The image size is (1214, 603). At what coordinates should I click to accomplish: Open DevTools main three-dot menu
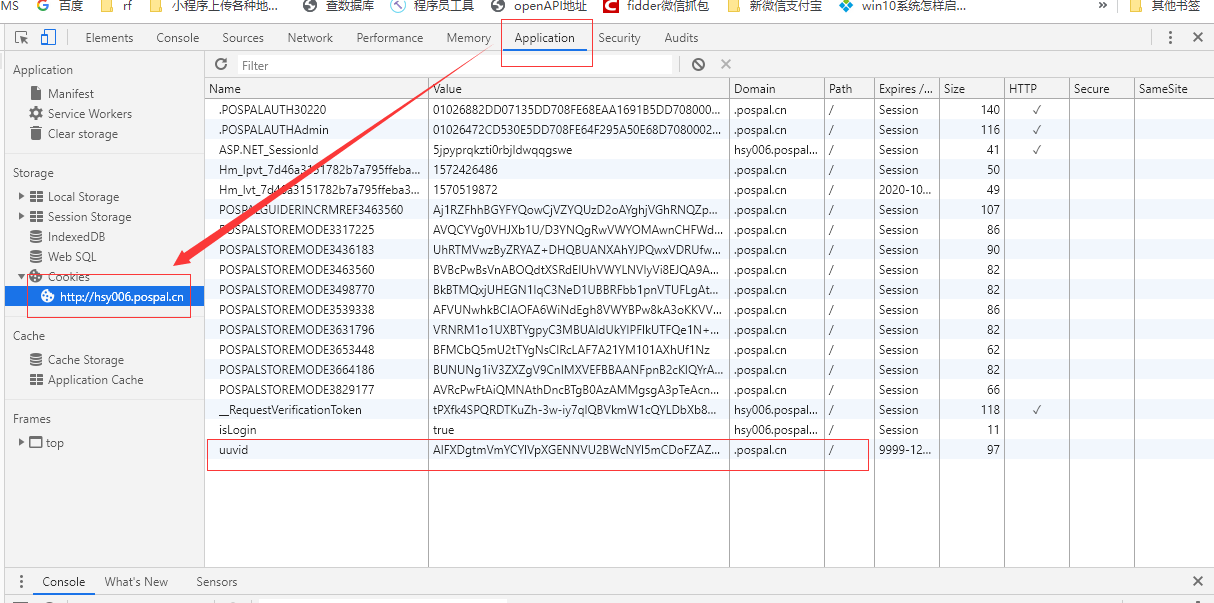(1170, 37)
